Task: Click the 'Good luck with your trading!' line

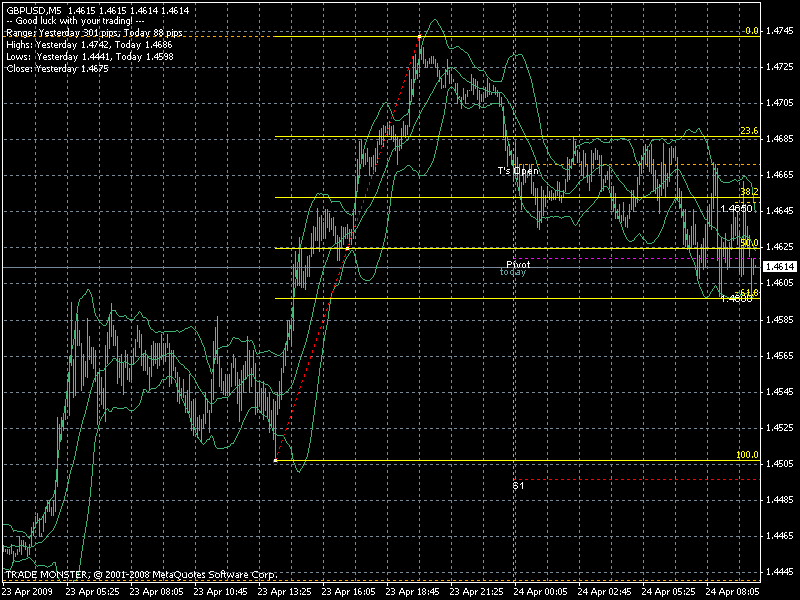Action: [x=75, y=21]
